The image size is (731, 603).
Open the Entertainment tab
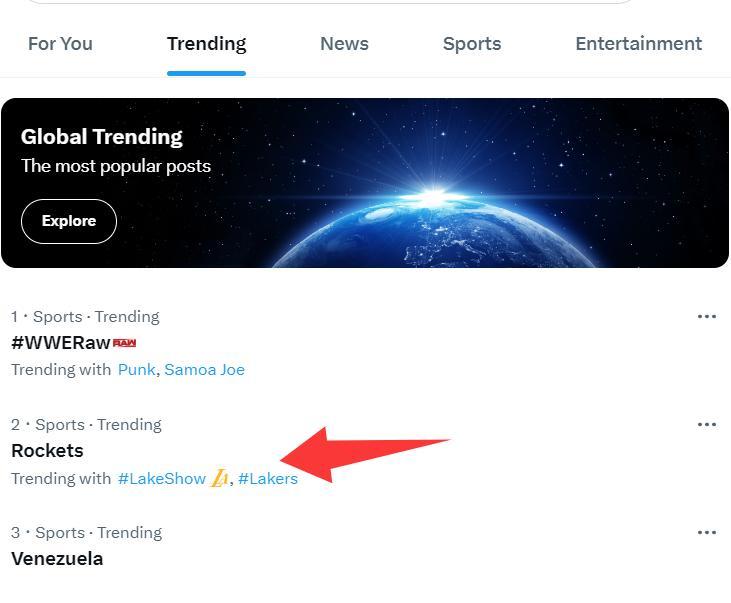(638, 44)
